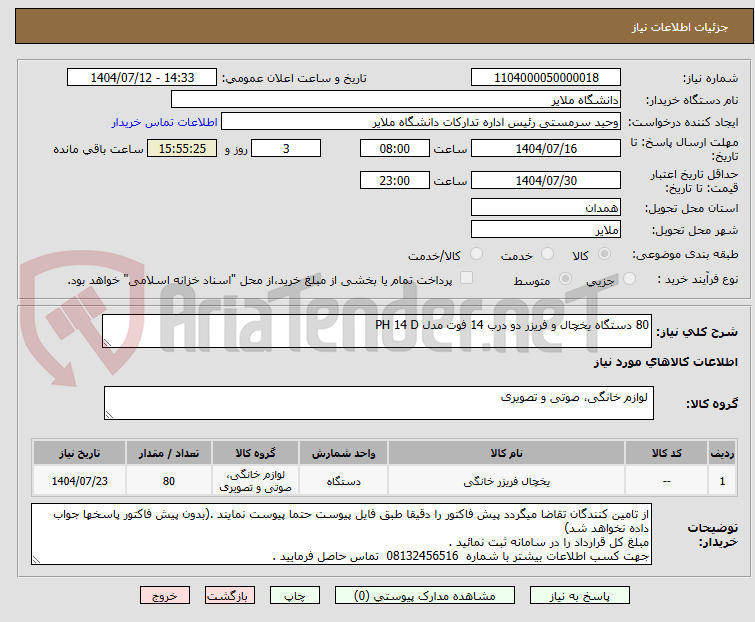Click the تاریخ نیاز column header
This screenshot has width=755, height=622.
[x=79, y=453]
